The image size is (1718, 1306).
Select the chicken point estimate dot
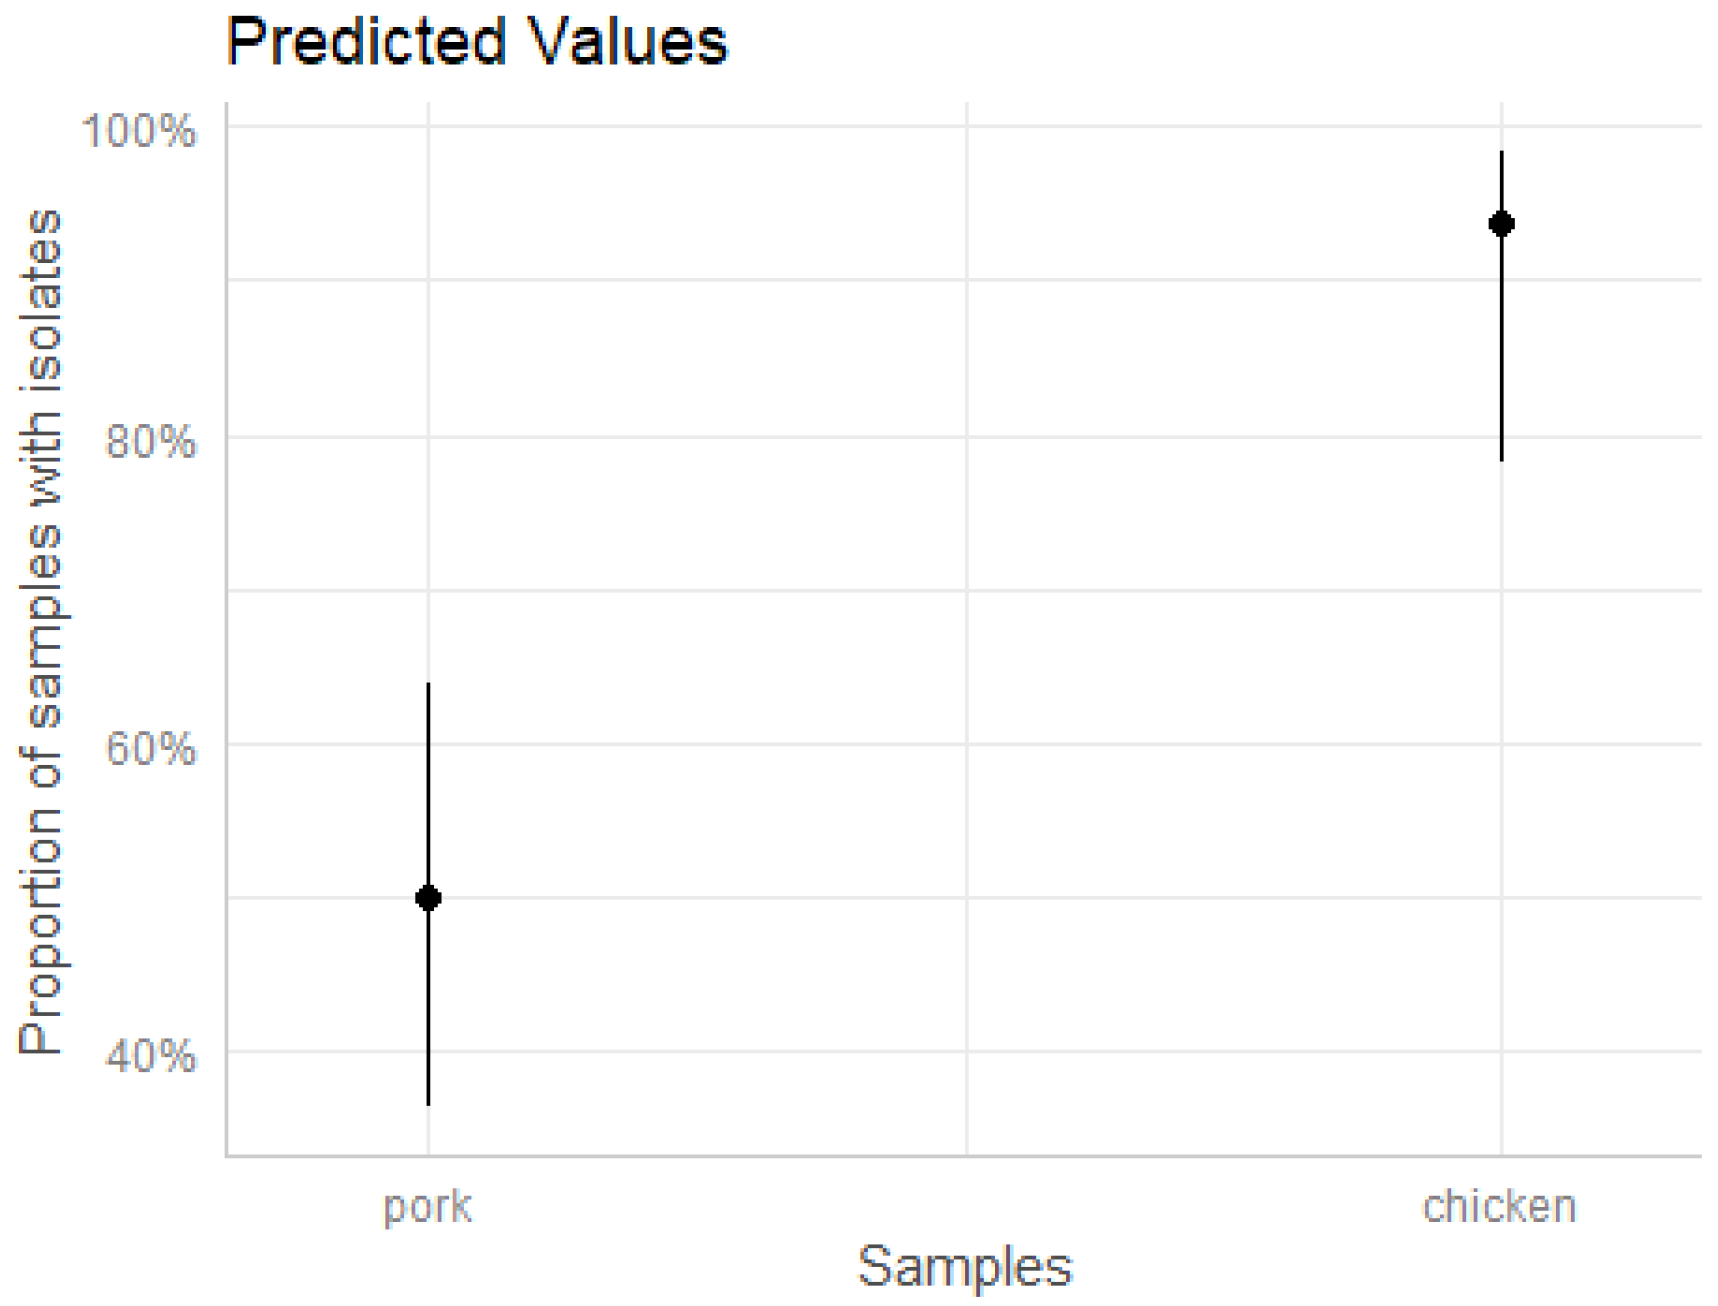click(x=1501, y=224)
